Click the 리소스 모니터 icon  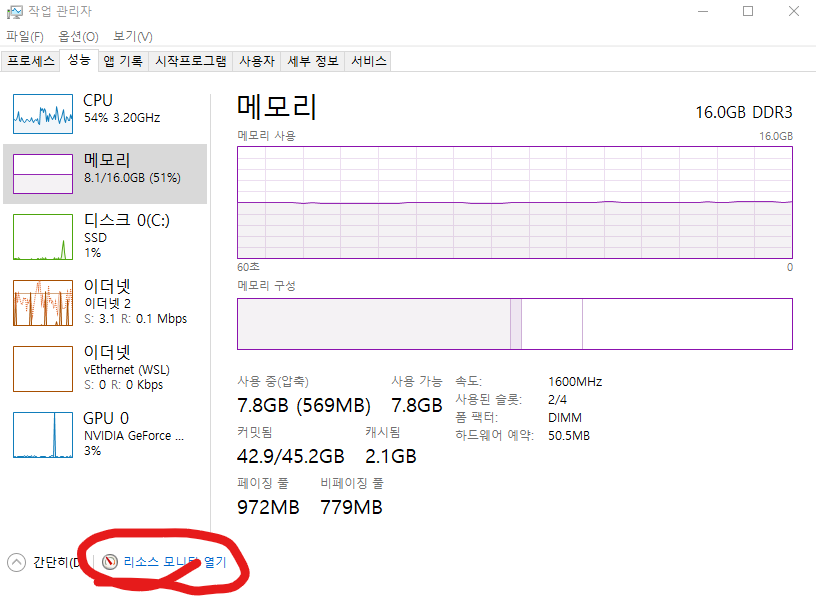click(111, 562)
